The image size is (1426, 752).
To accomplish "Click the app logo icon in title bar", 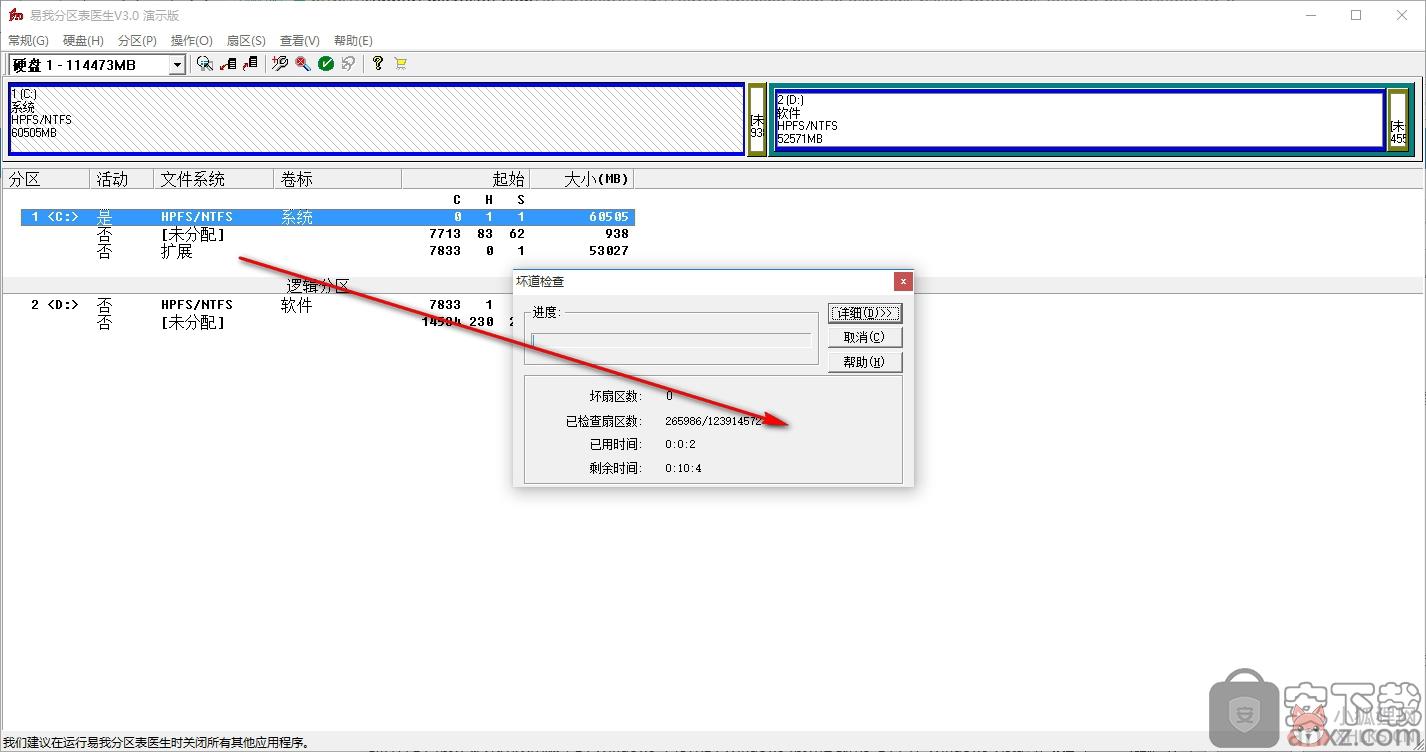I will coord(15,15).
